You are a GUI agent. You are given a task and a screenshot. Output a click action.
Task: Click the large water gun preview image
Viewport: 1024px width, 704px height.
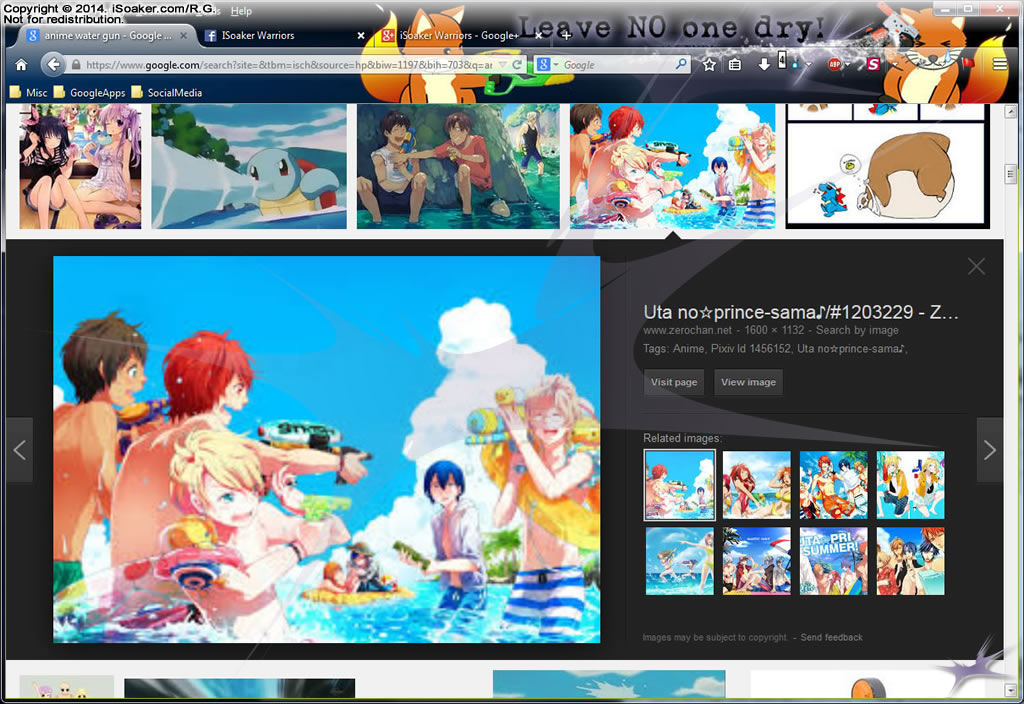[327, 449]
